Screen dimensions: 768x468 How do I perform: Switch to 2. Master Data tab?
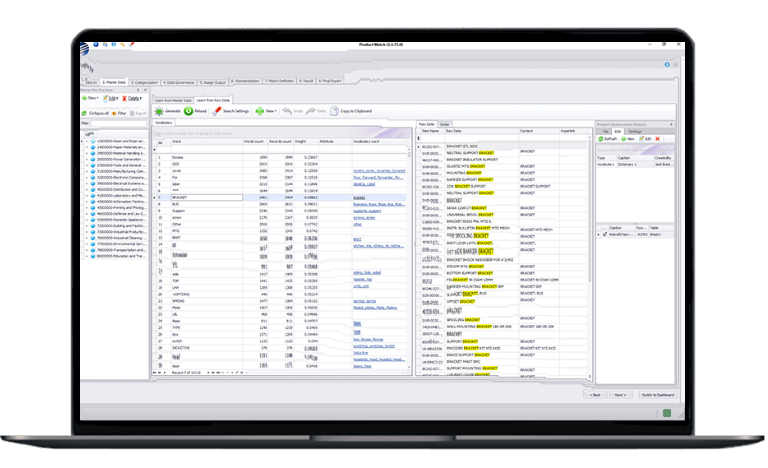(114, 82)
